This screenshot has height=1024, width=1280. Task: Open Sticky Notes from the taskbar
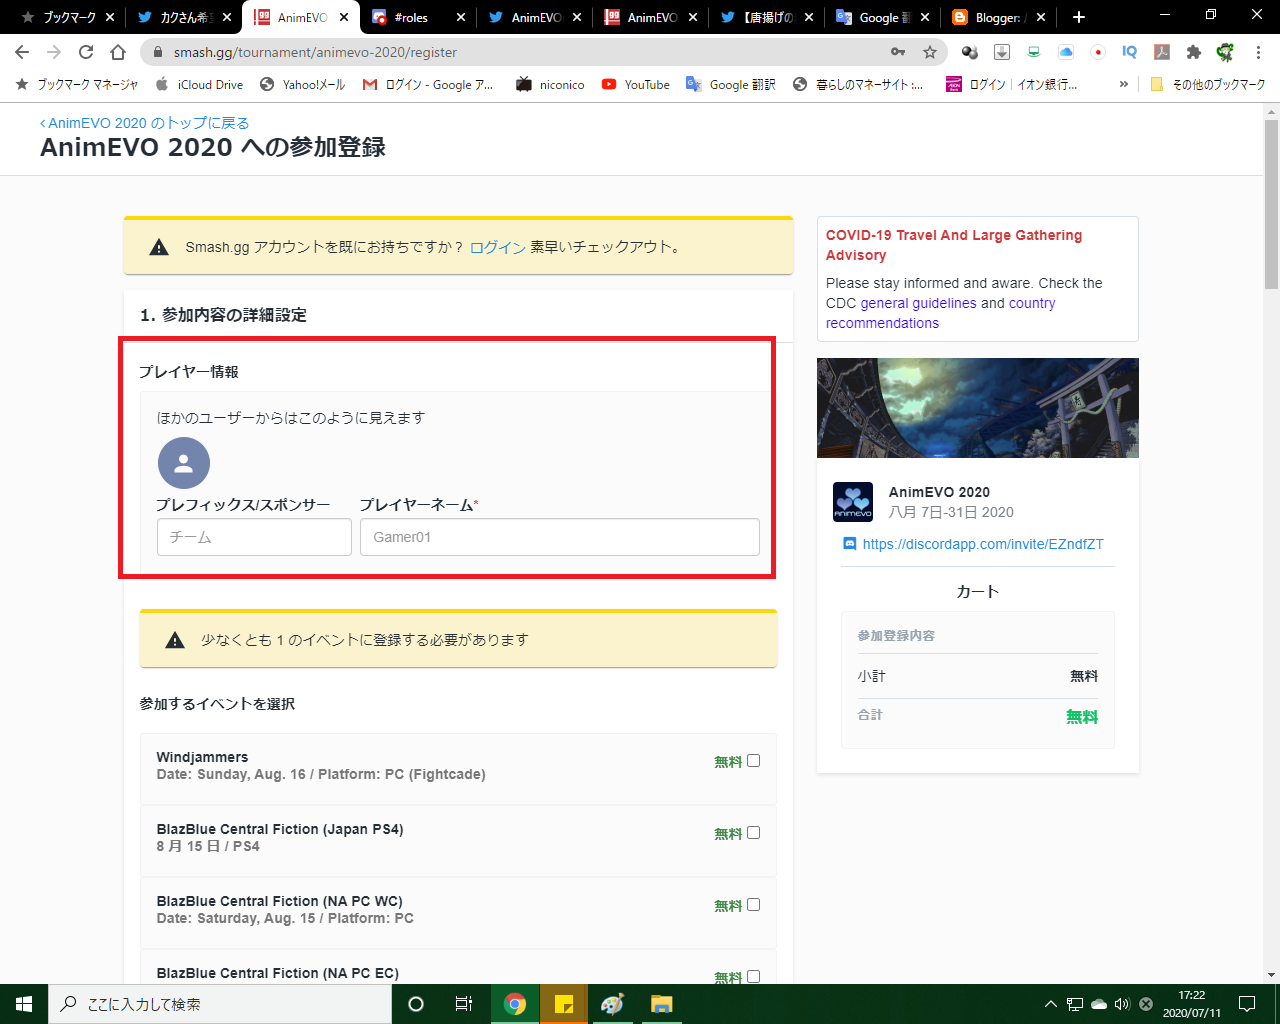[564, 1004]
